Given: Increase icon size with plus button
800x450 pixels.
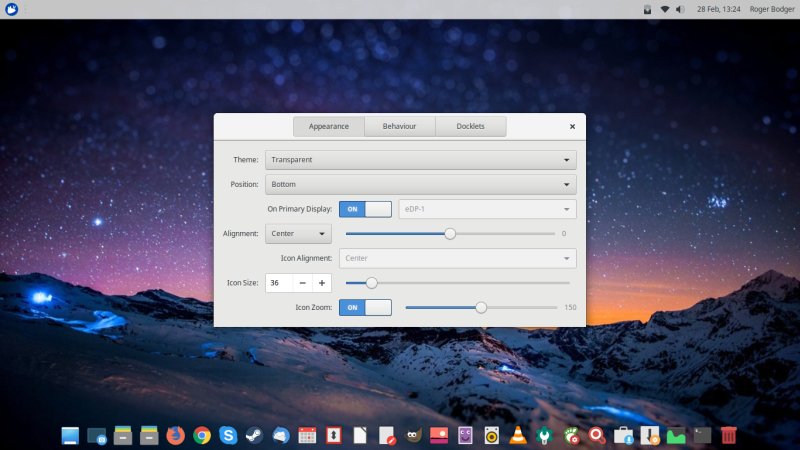Looking at the screenshot, I should (322, 283).
